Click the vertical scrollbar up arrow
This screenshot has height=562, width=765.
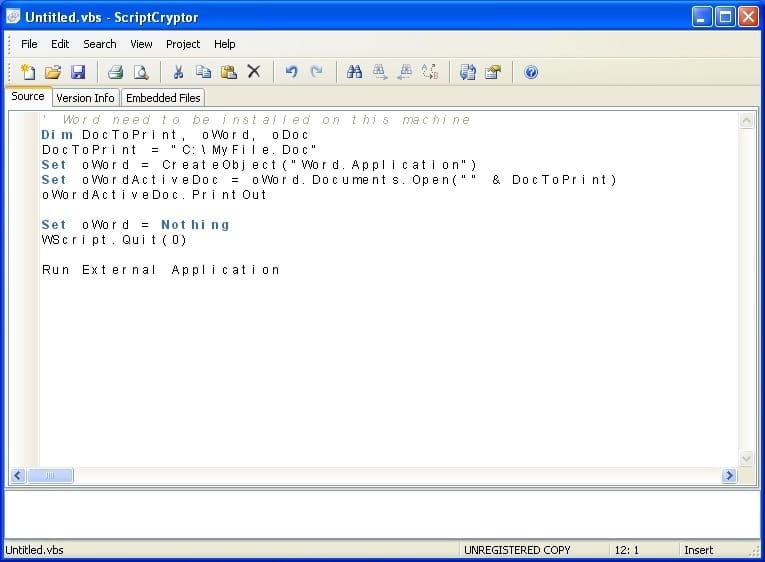[x=746, y=120]
